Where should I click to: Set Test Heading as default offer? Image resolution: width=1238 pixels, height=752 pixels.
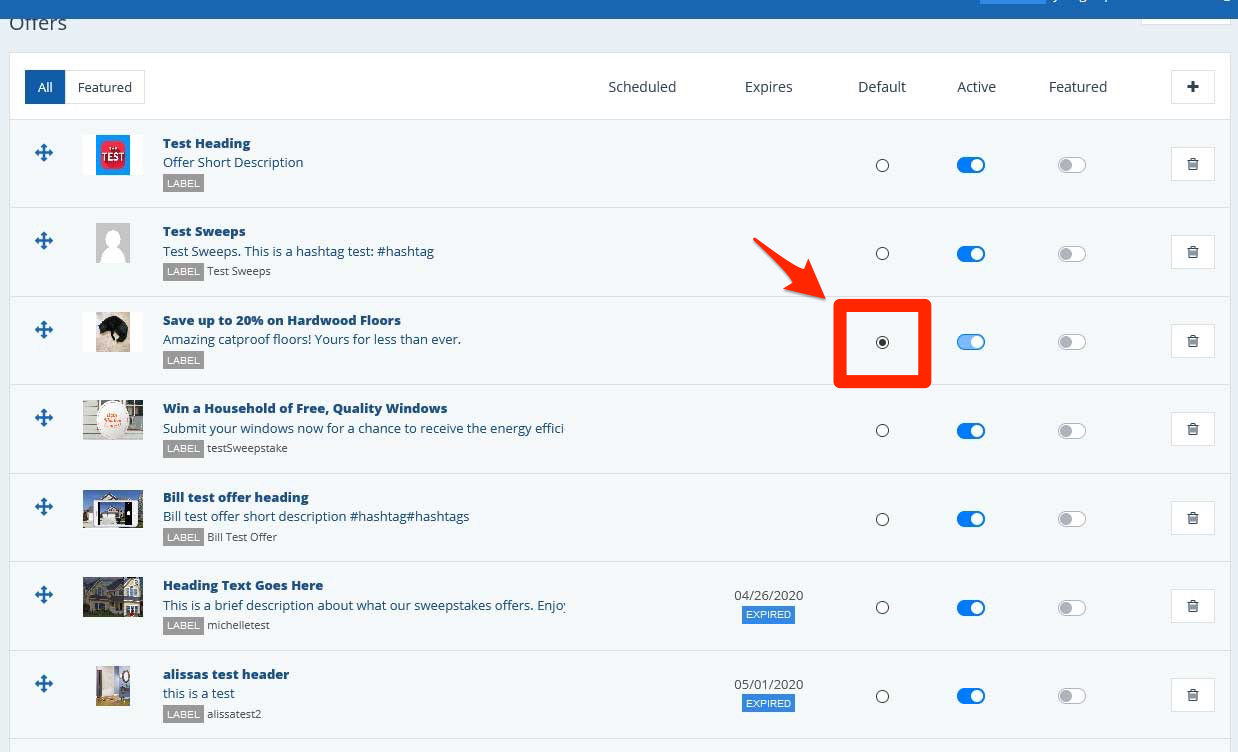(x=882, y=166)
